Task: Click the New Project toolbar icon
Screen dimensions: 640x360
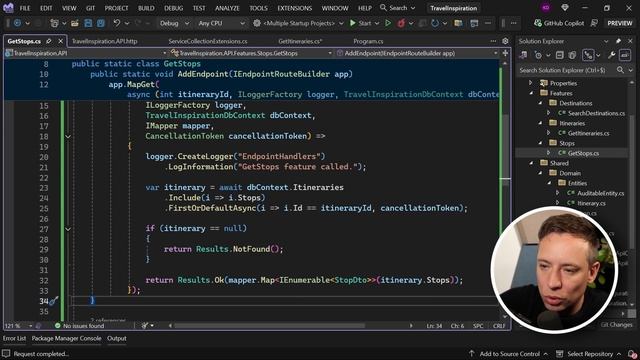Action: 54,23
